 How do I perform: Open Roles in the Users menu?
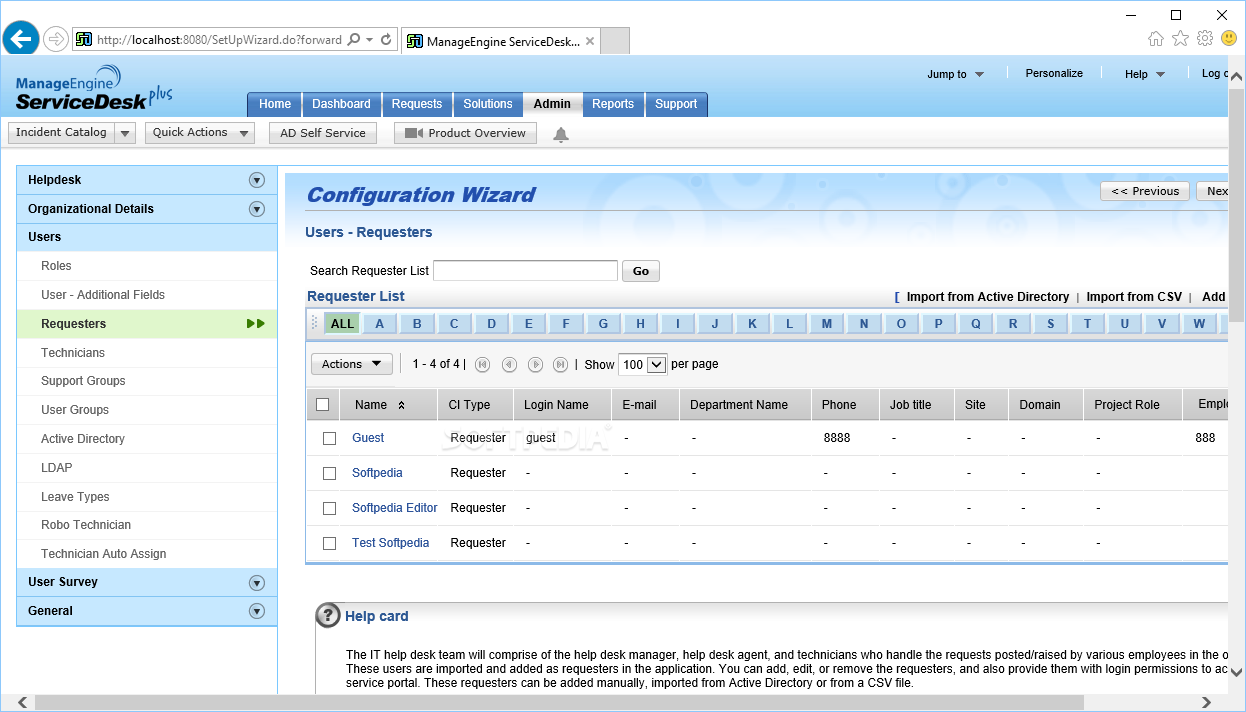pos(56,266)
